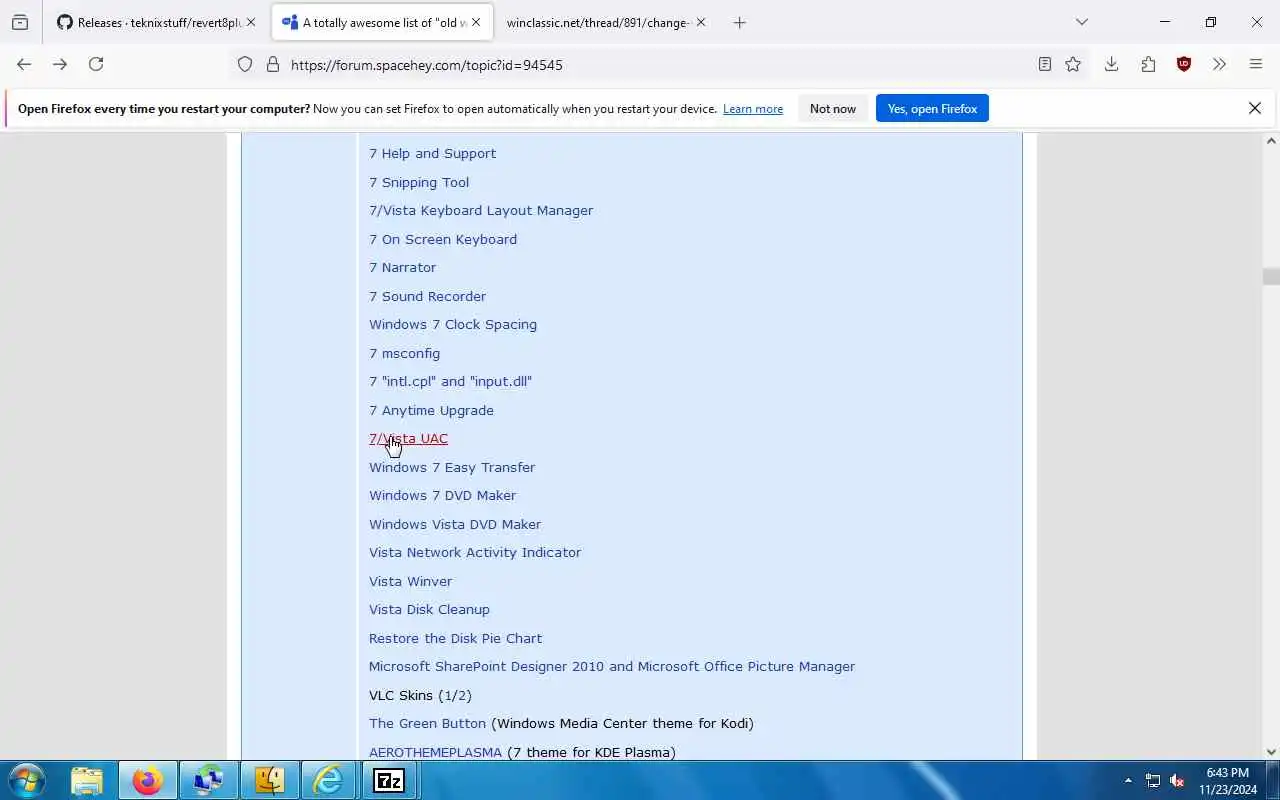Show more toolbar tools chevron
Image resolution: width=1280 pixels, height=800 pixels.
1219,64
